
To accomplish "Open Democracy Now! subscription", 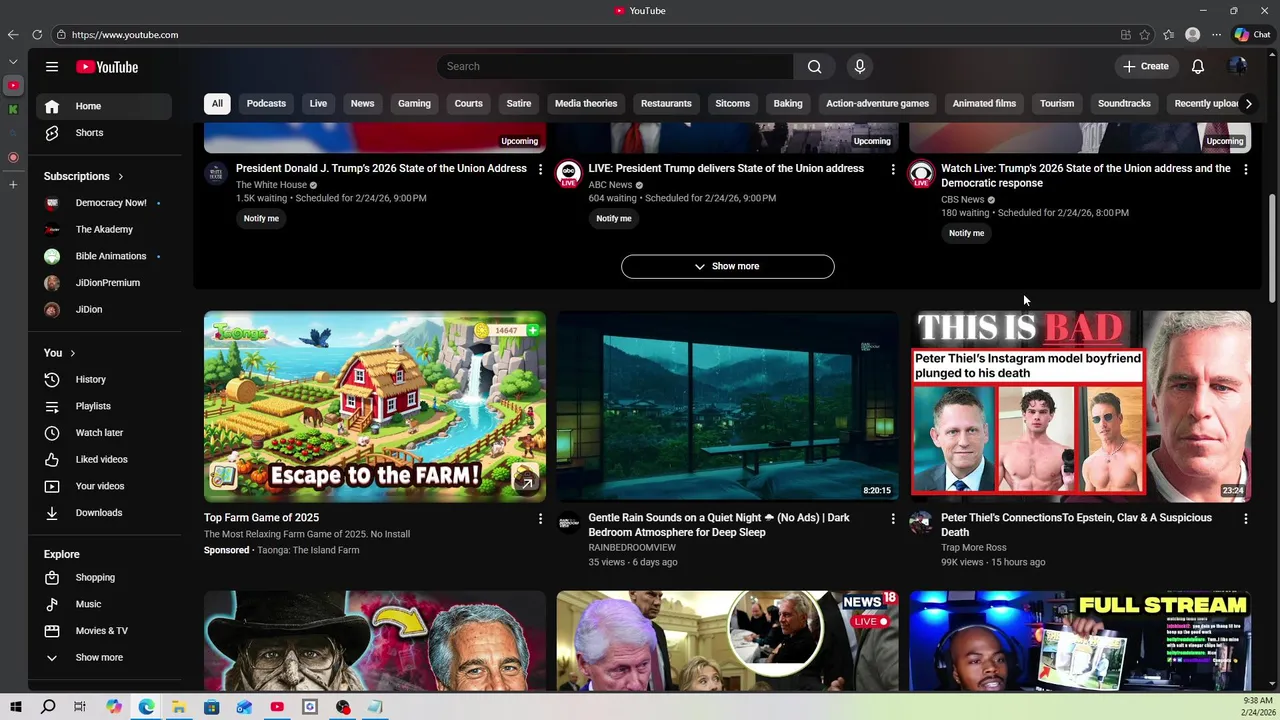I will pos(104,203).
